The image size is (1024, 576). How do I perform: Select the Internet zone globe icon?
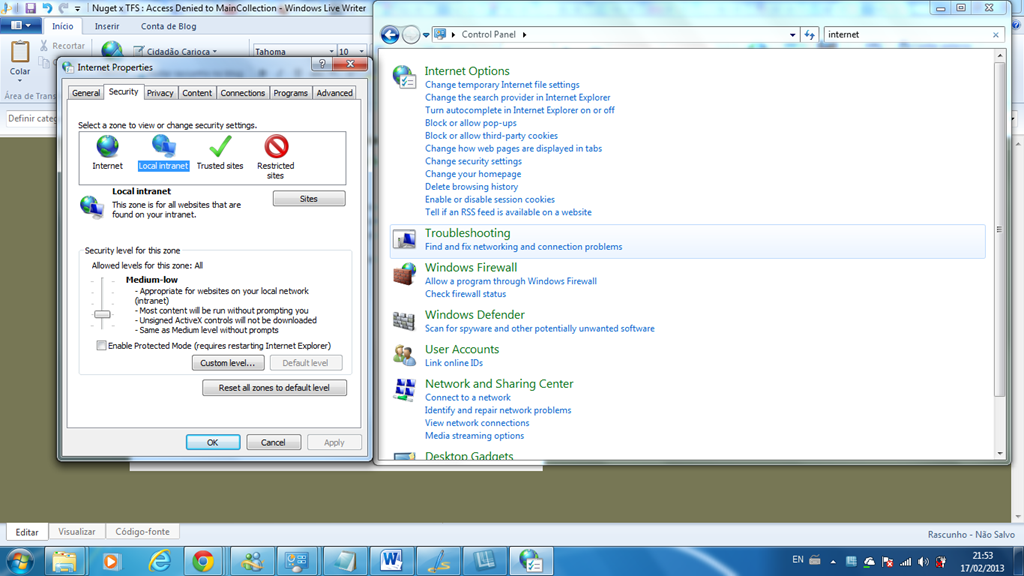click(107, 147)
